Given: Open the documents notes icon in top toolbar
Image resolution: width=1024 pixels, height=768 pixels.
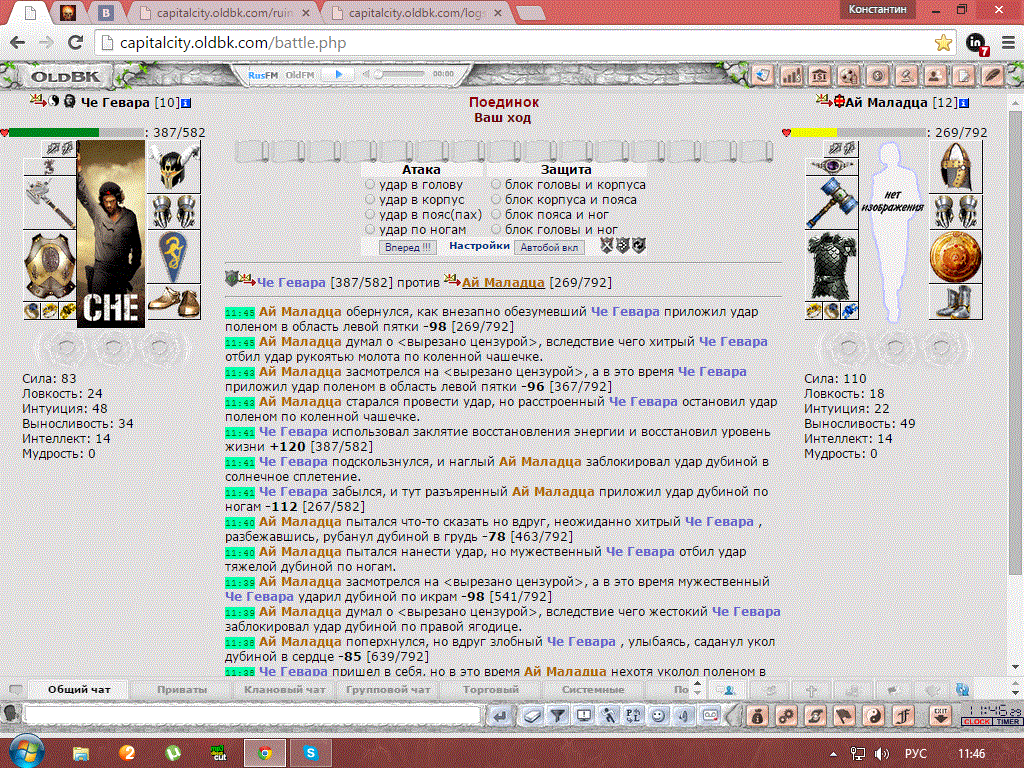Looking at the screenshot, I should point(963,76).
